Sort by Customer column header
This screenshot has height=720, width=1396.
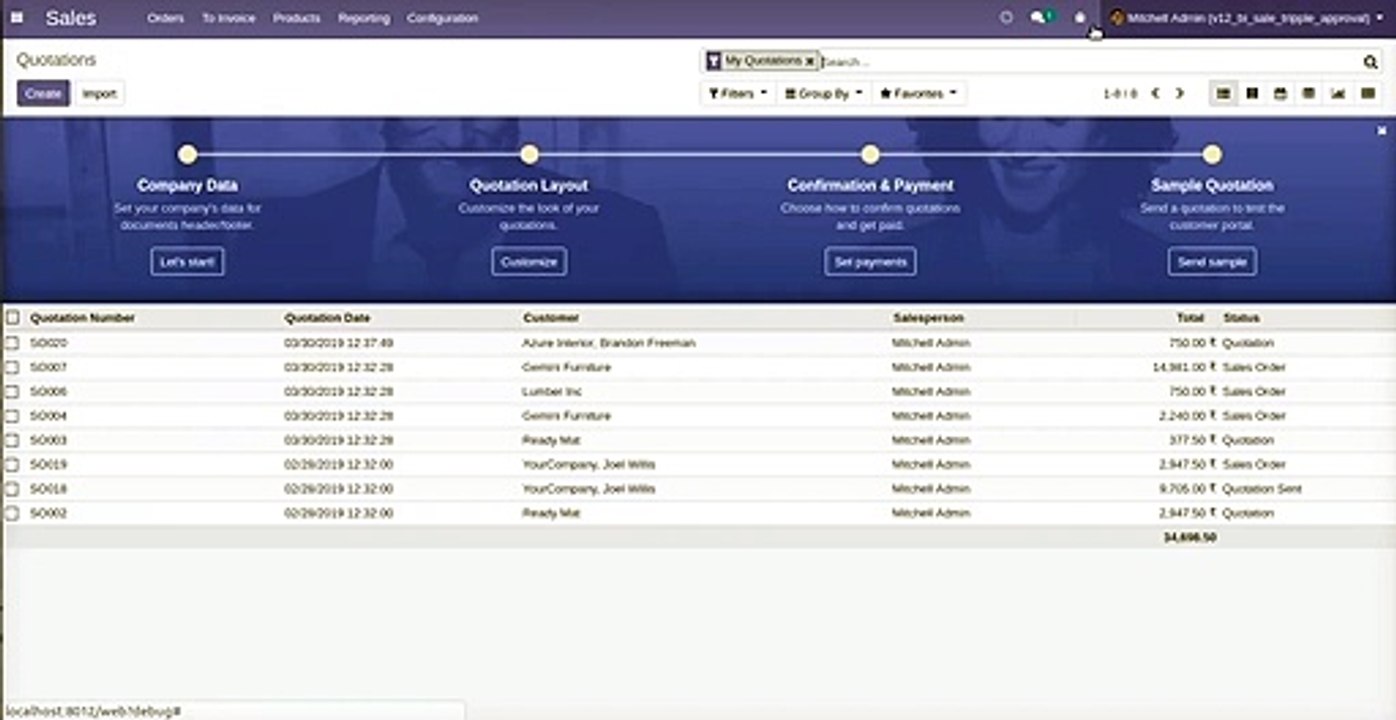pyautogui.click(x=550, y=318)
